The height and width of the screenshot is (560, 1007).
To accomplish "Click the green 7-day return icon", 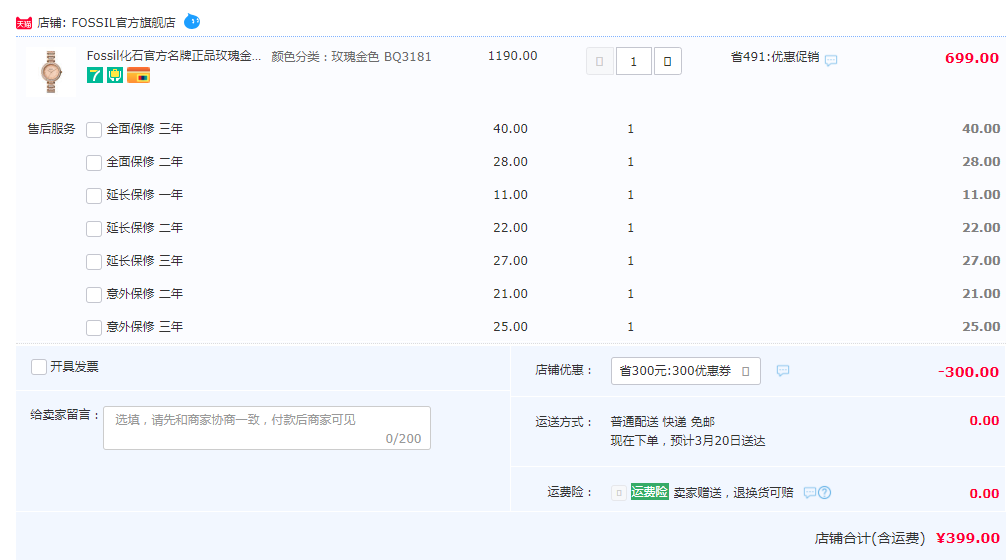I will 94,75.
